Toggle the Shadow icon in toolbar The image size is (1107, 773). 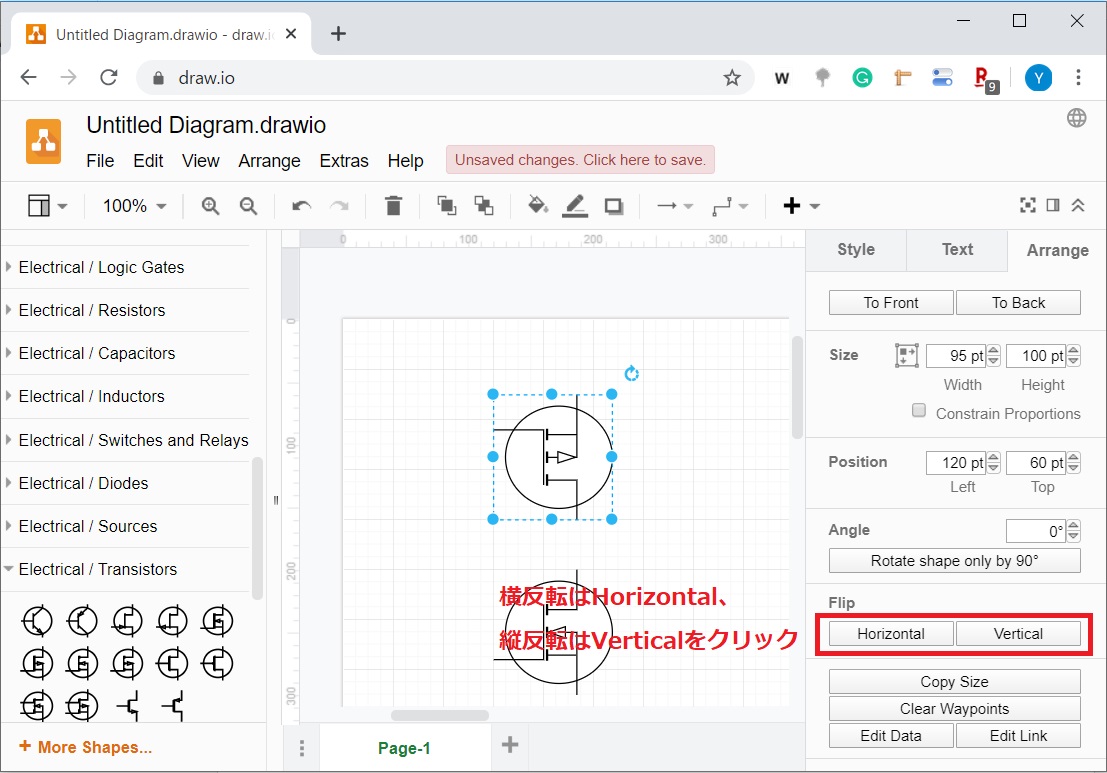tap(614, 206)
